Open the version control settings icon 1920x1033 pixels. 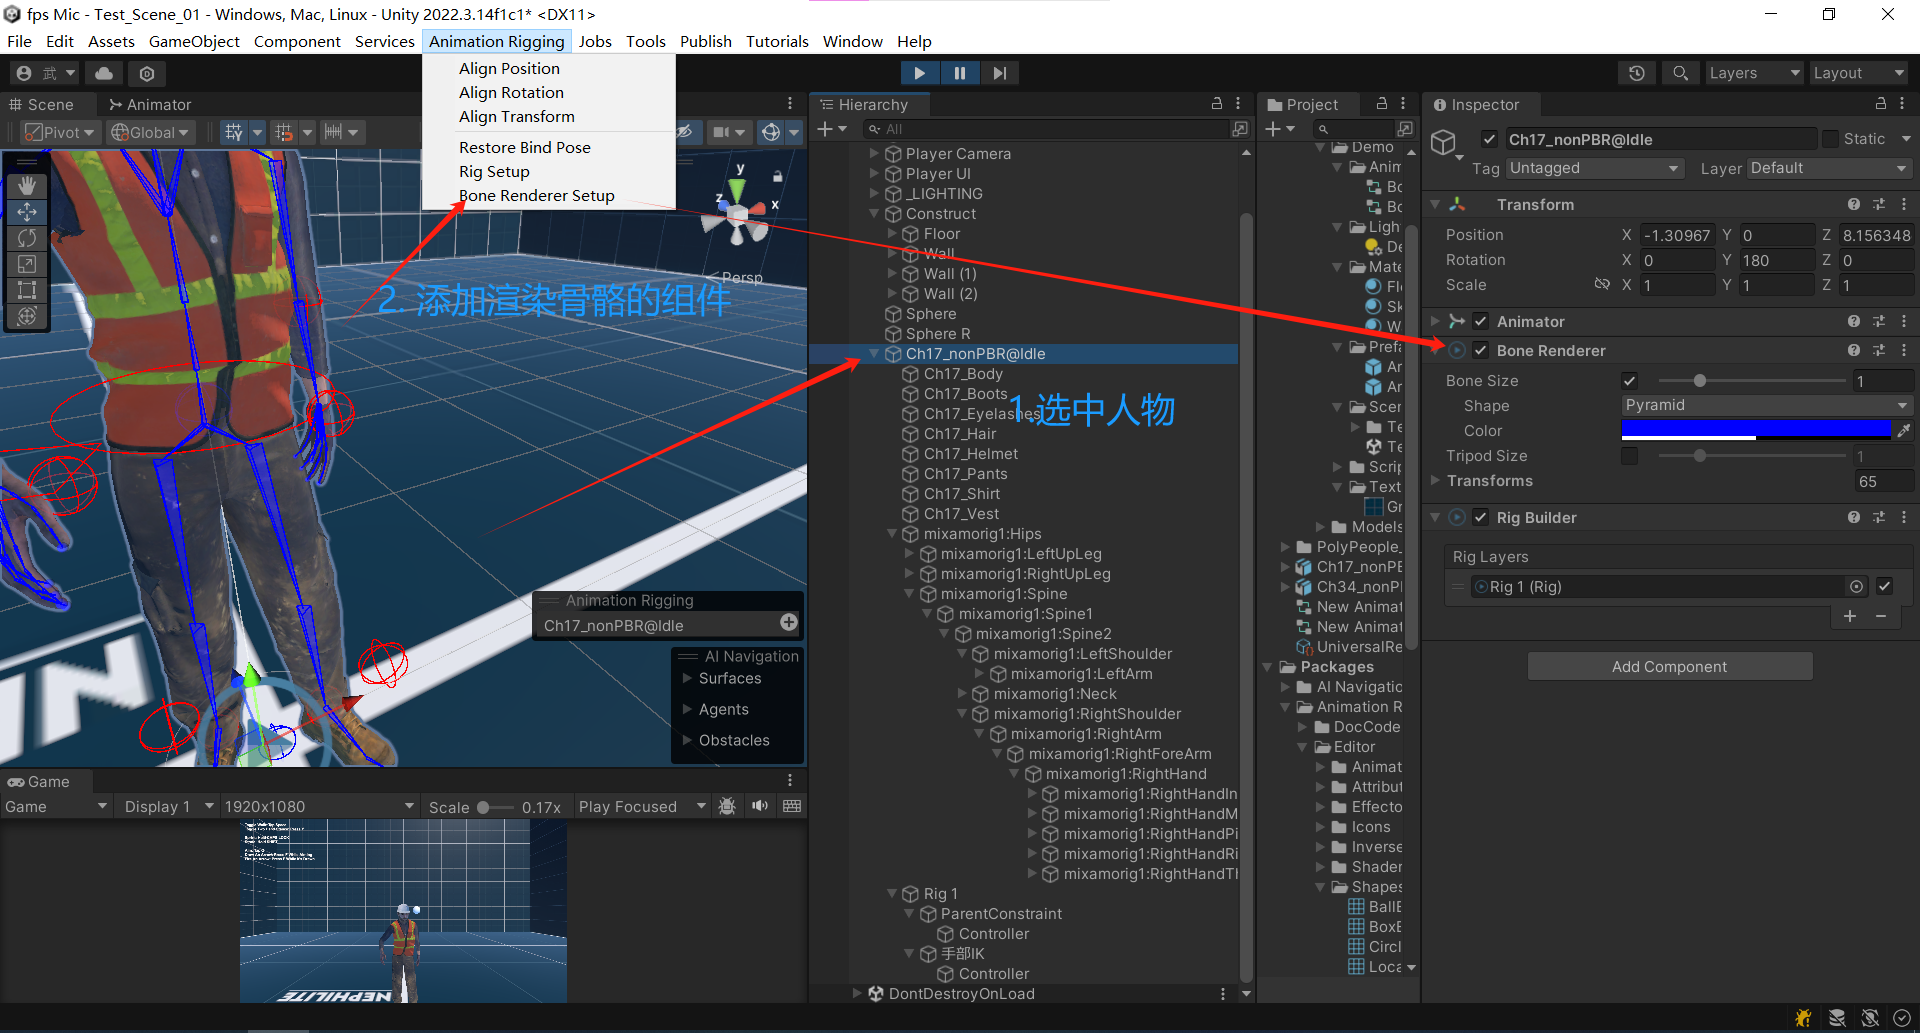click(x=147, y=73)
